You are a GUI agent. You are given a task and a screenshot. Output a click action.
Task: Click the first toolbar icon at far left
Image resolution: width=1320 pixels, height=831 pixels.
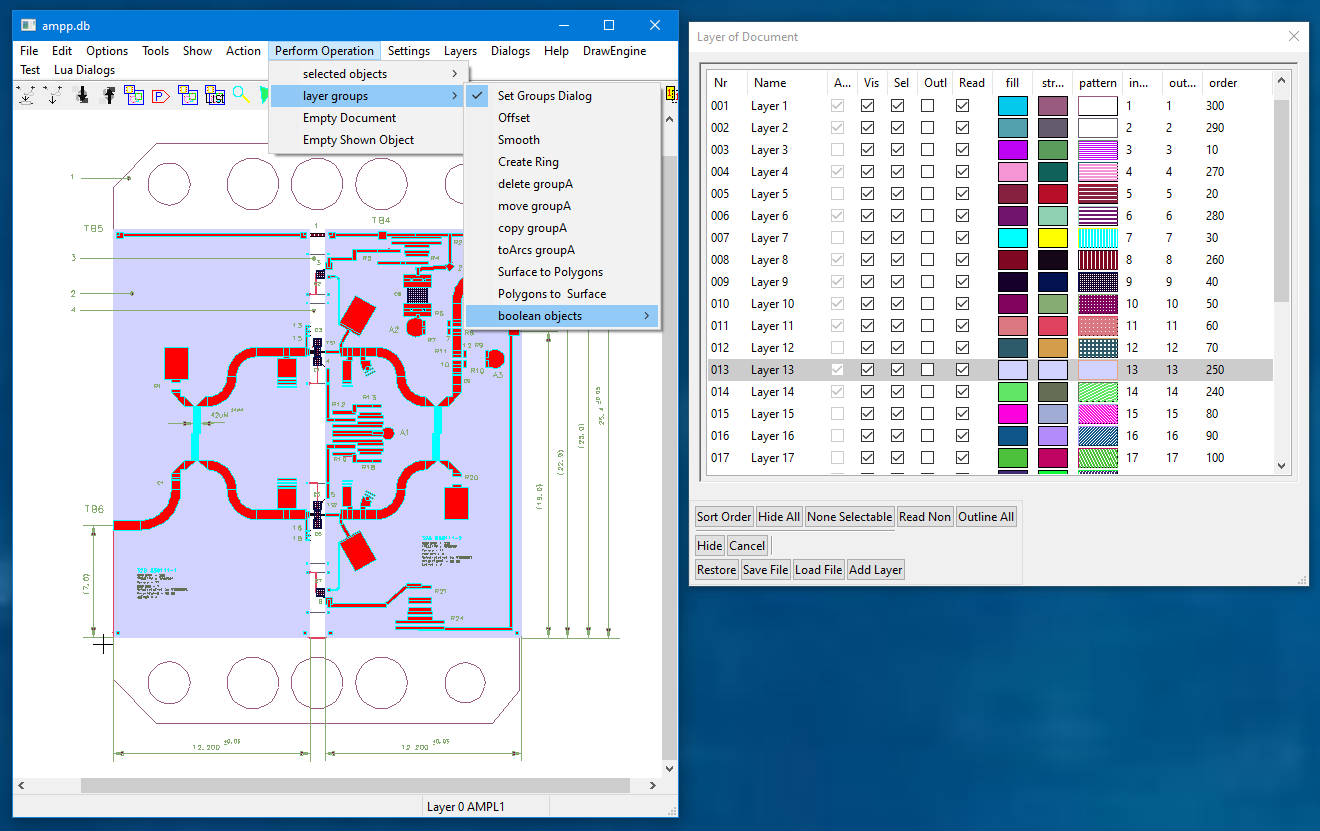27,95
